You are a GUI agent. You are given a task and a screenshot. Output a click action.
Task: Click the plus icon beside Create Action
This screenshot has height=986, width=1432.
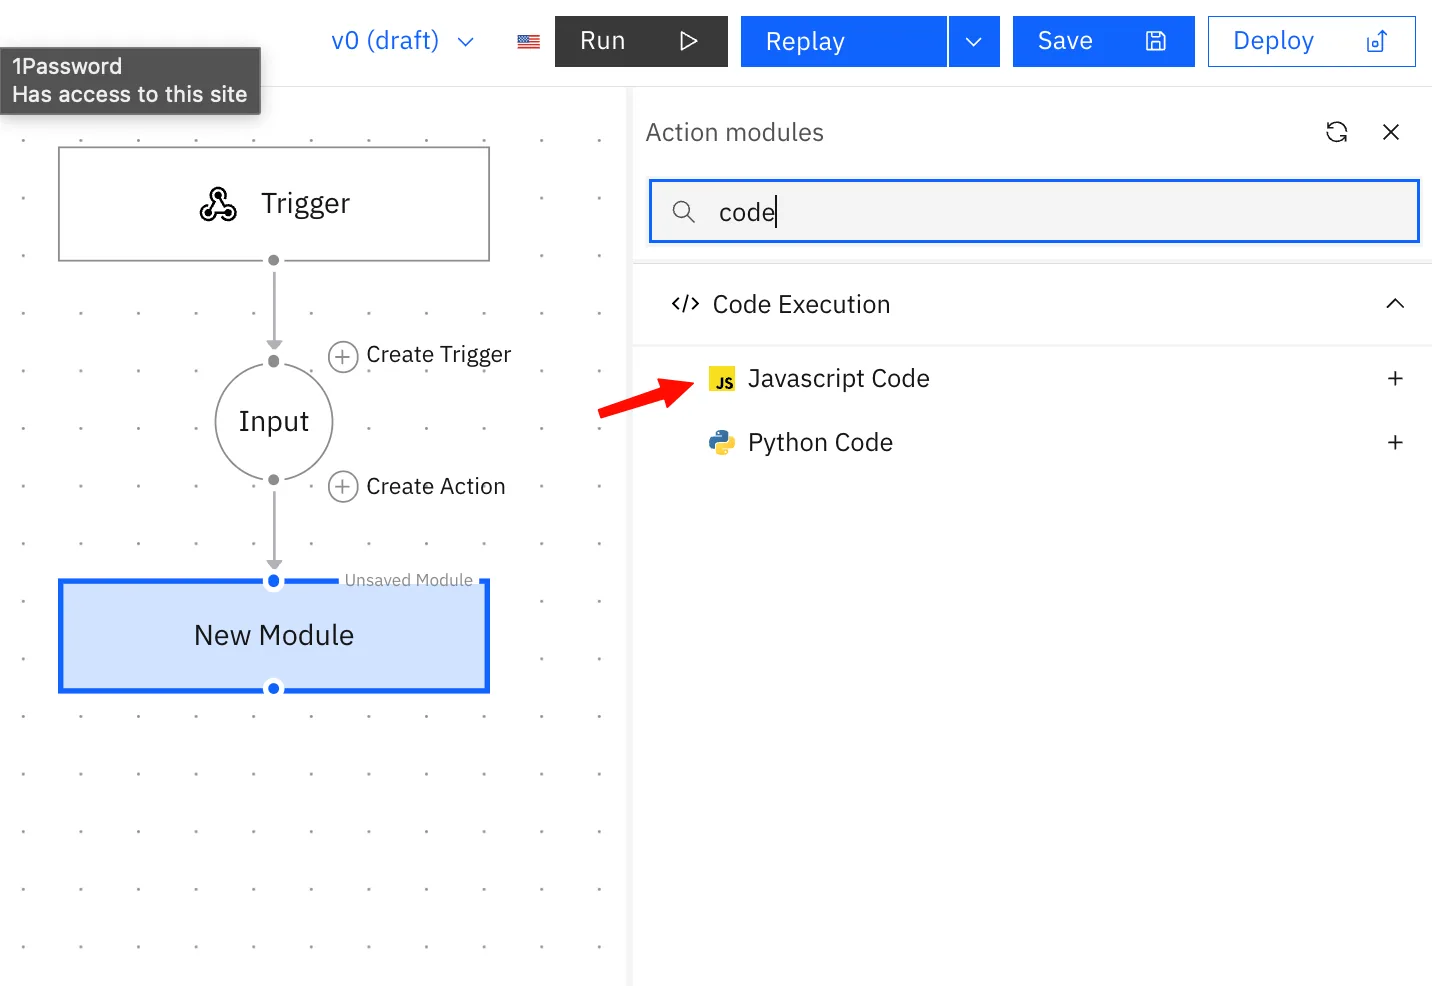(x=343, y=487)
